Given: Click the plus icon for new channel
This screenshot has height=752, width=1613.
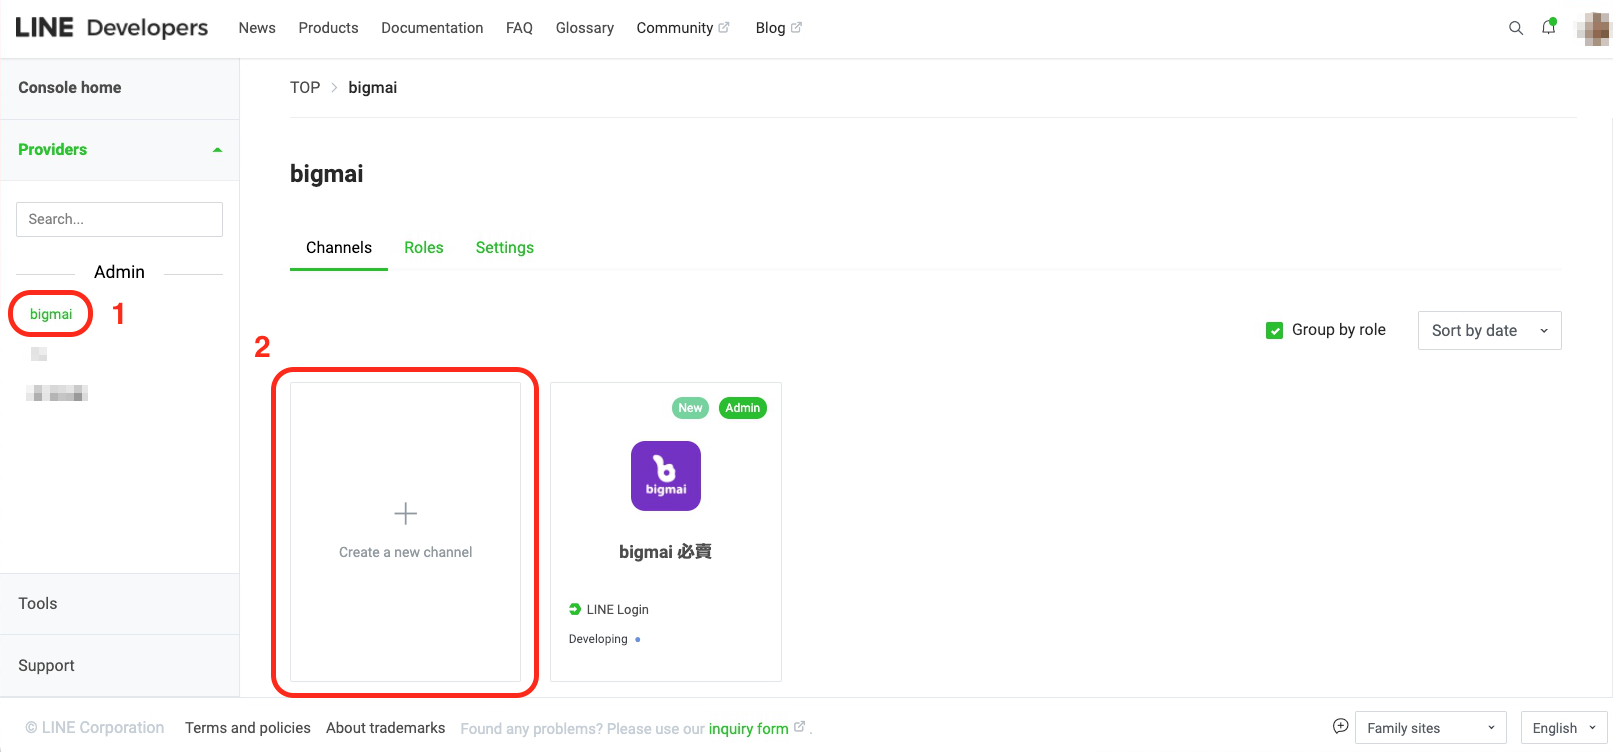Looking at the screenshot, I should [405, 514].
